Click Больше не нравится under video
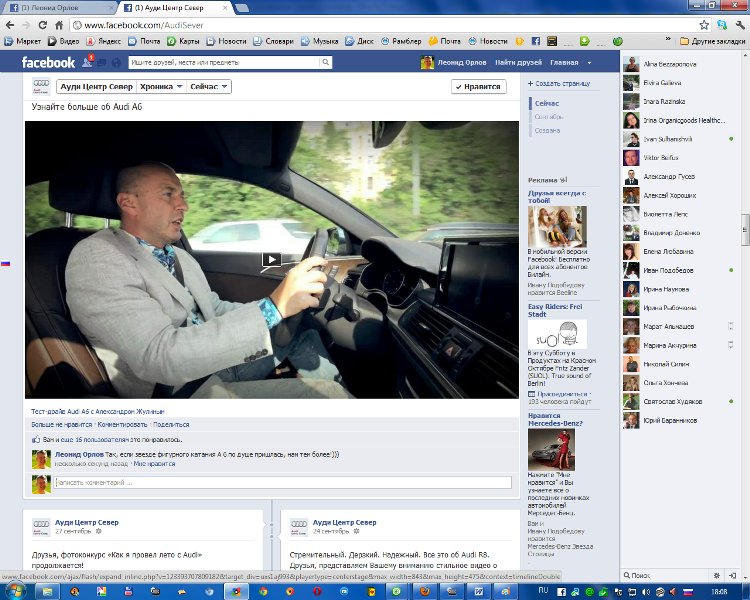750x600 pixels. pyautogui.click(x=62, y=424)
